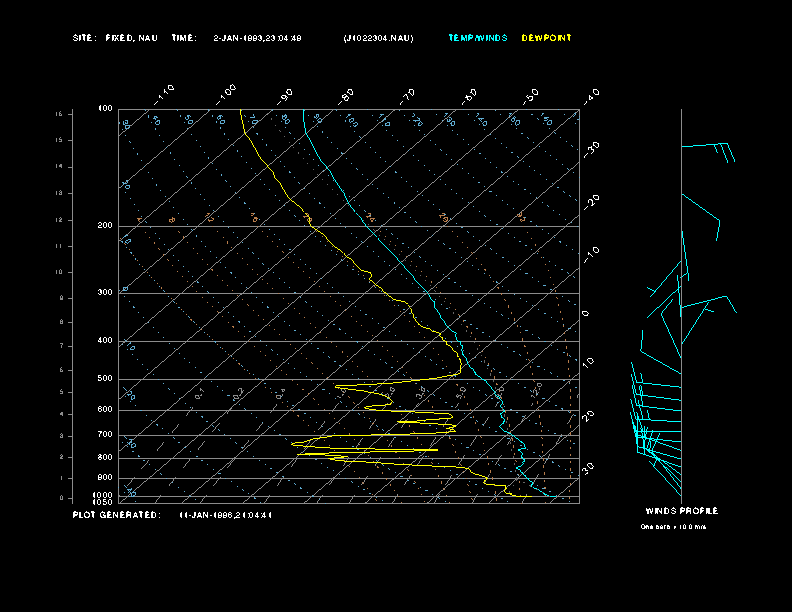Select the SITE: FIXED, NAU header text
The image size is (792, 612).
tap(115, 38)
